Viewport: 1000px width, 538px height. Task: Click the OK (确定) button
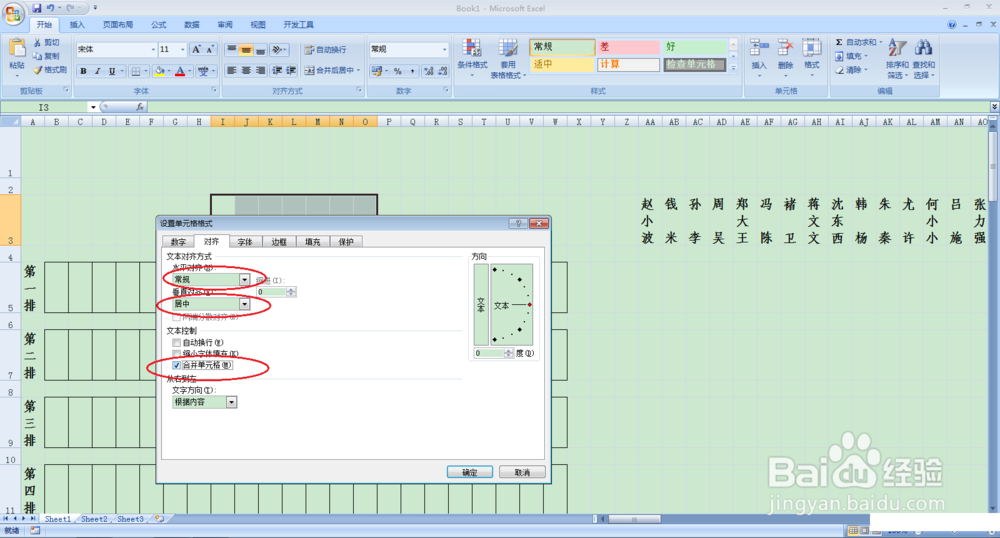pos(469,472)
